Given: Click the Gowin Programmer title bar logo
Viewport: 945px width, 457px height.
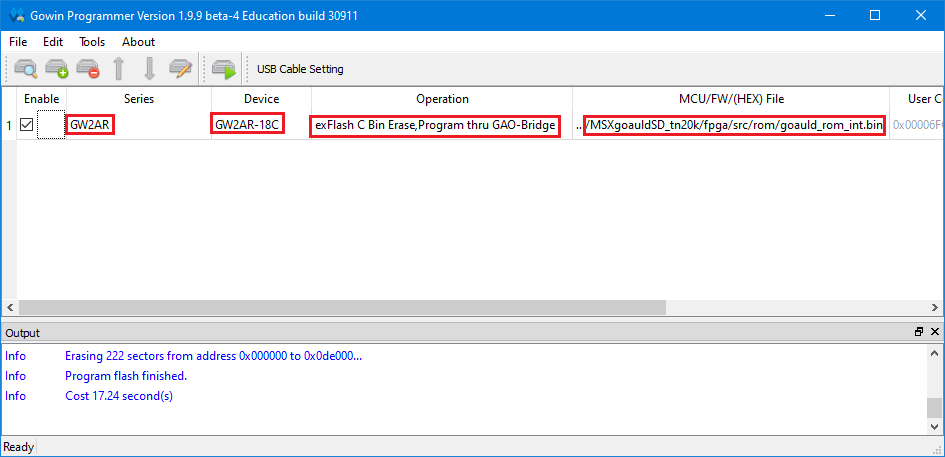Looking at the screenshot, I should tap(17, 16).
